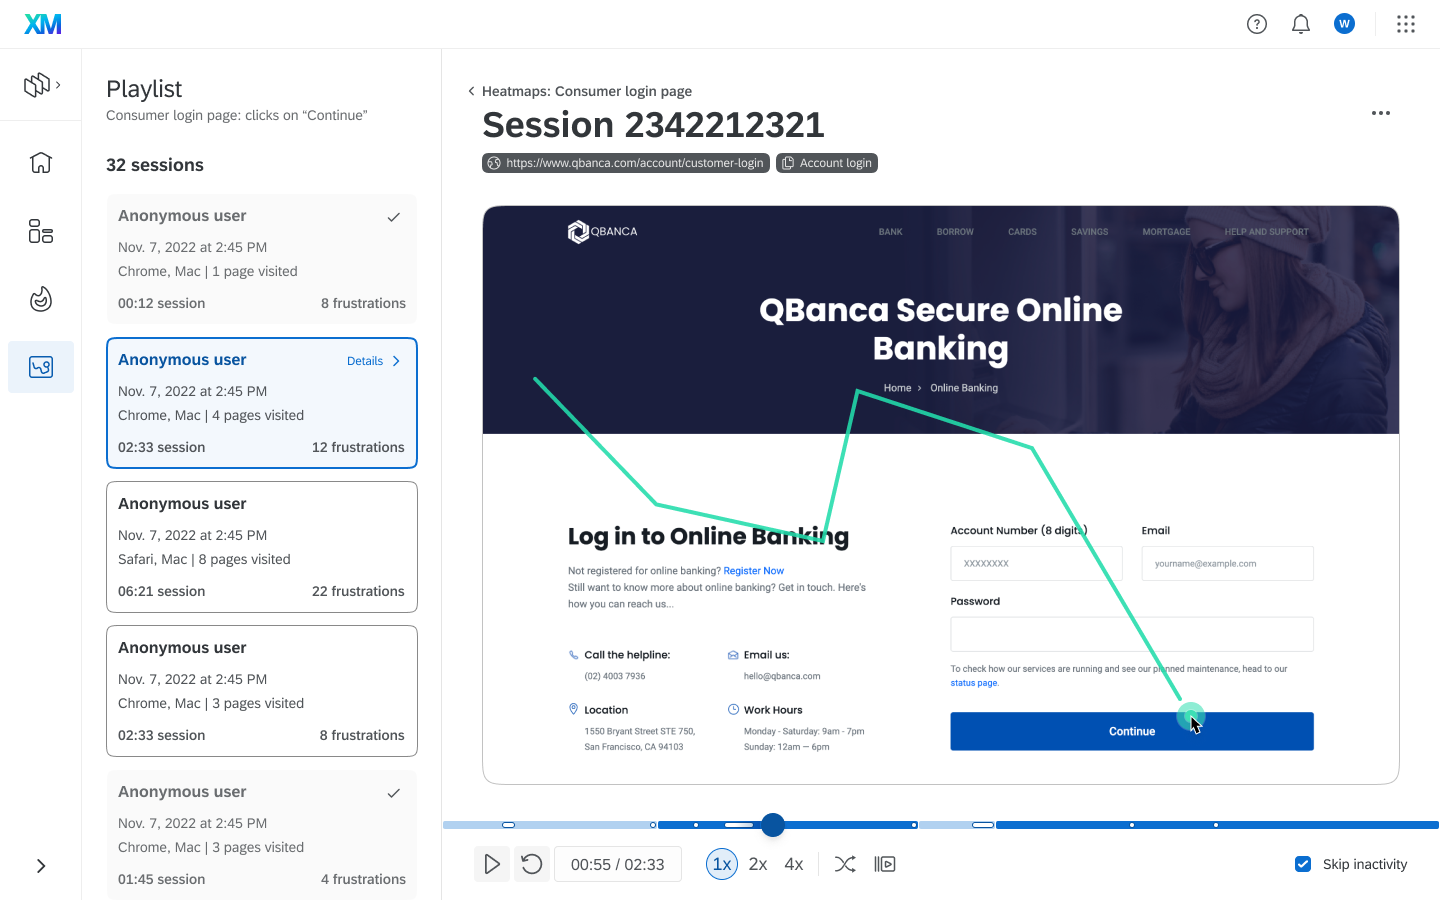Click the hello@qbanca.com email text

click(782, 676)
